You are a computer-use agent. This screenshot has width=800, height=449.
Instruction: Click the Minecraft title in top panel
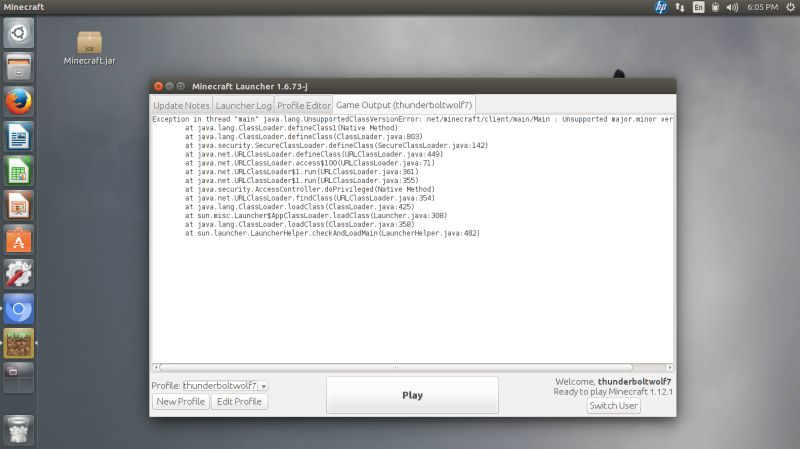[23, 7]
